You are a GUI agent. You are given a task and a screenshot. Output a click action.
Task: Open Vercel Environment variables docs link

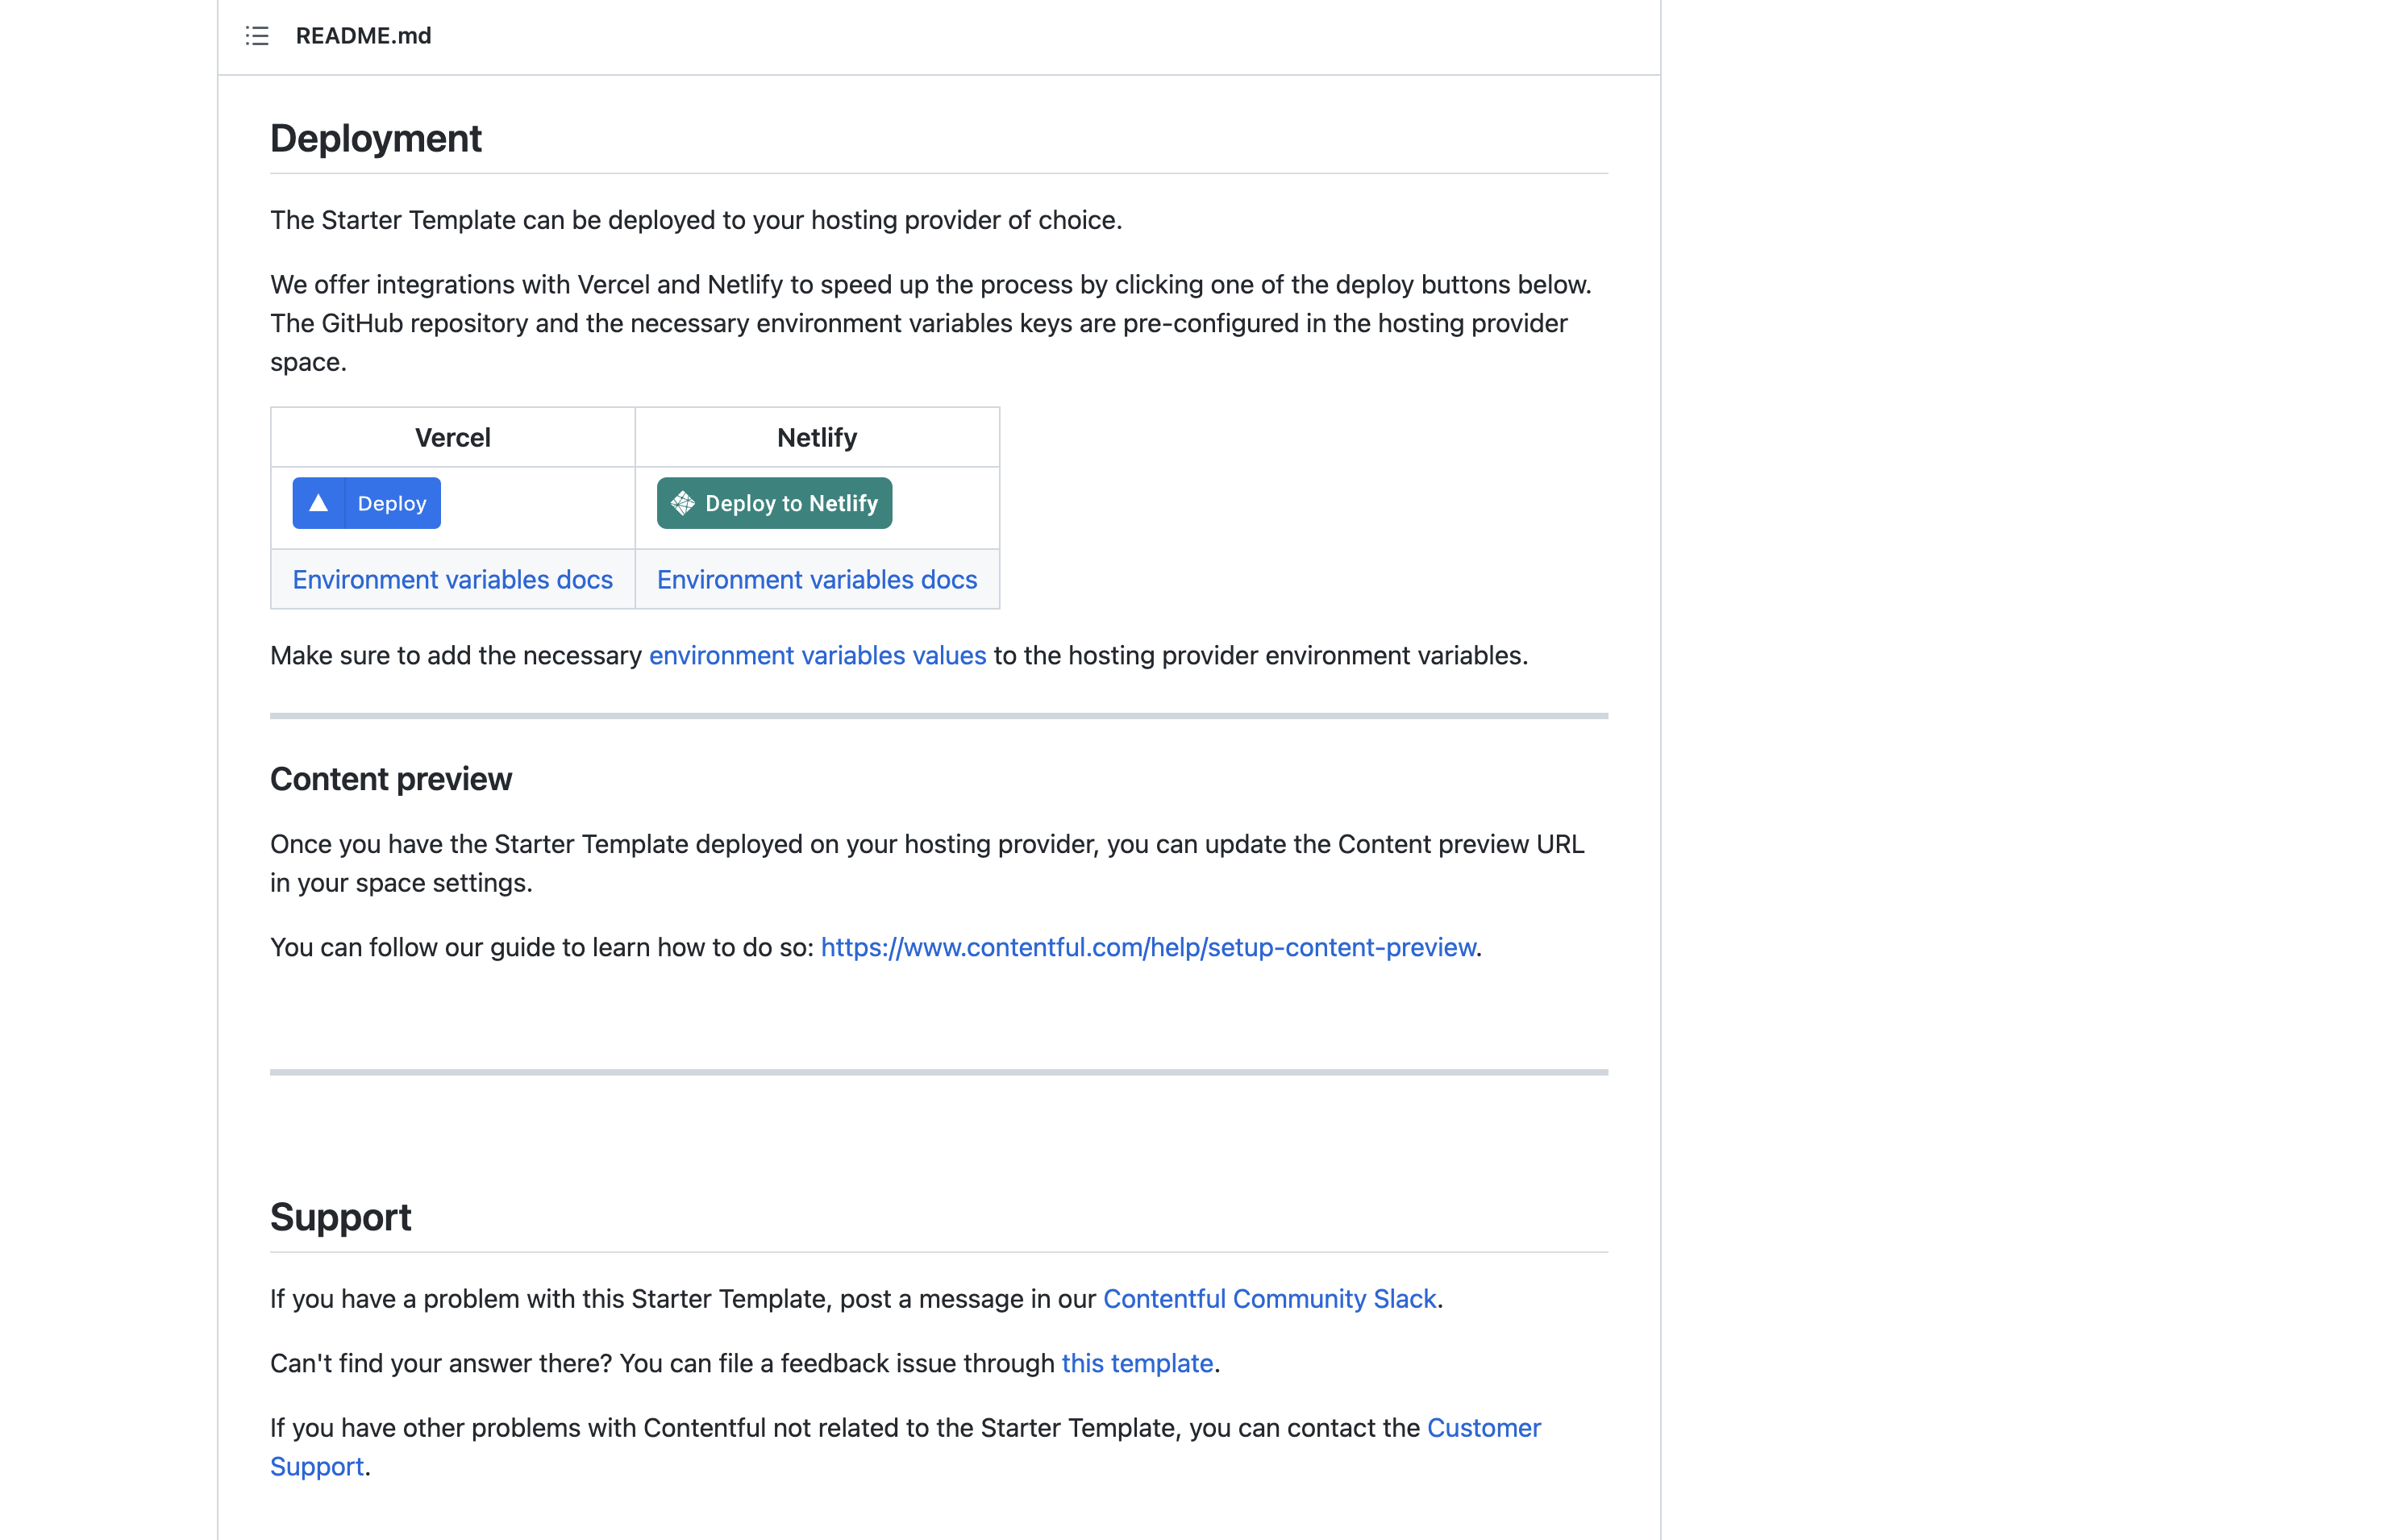(x=452, y=579)
